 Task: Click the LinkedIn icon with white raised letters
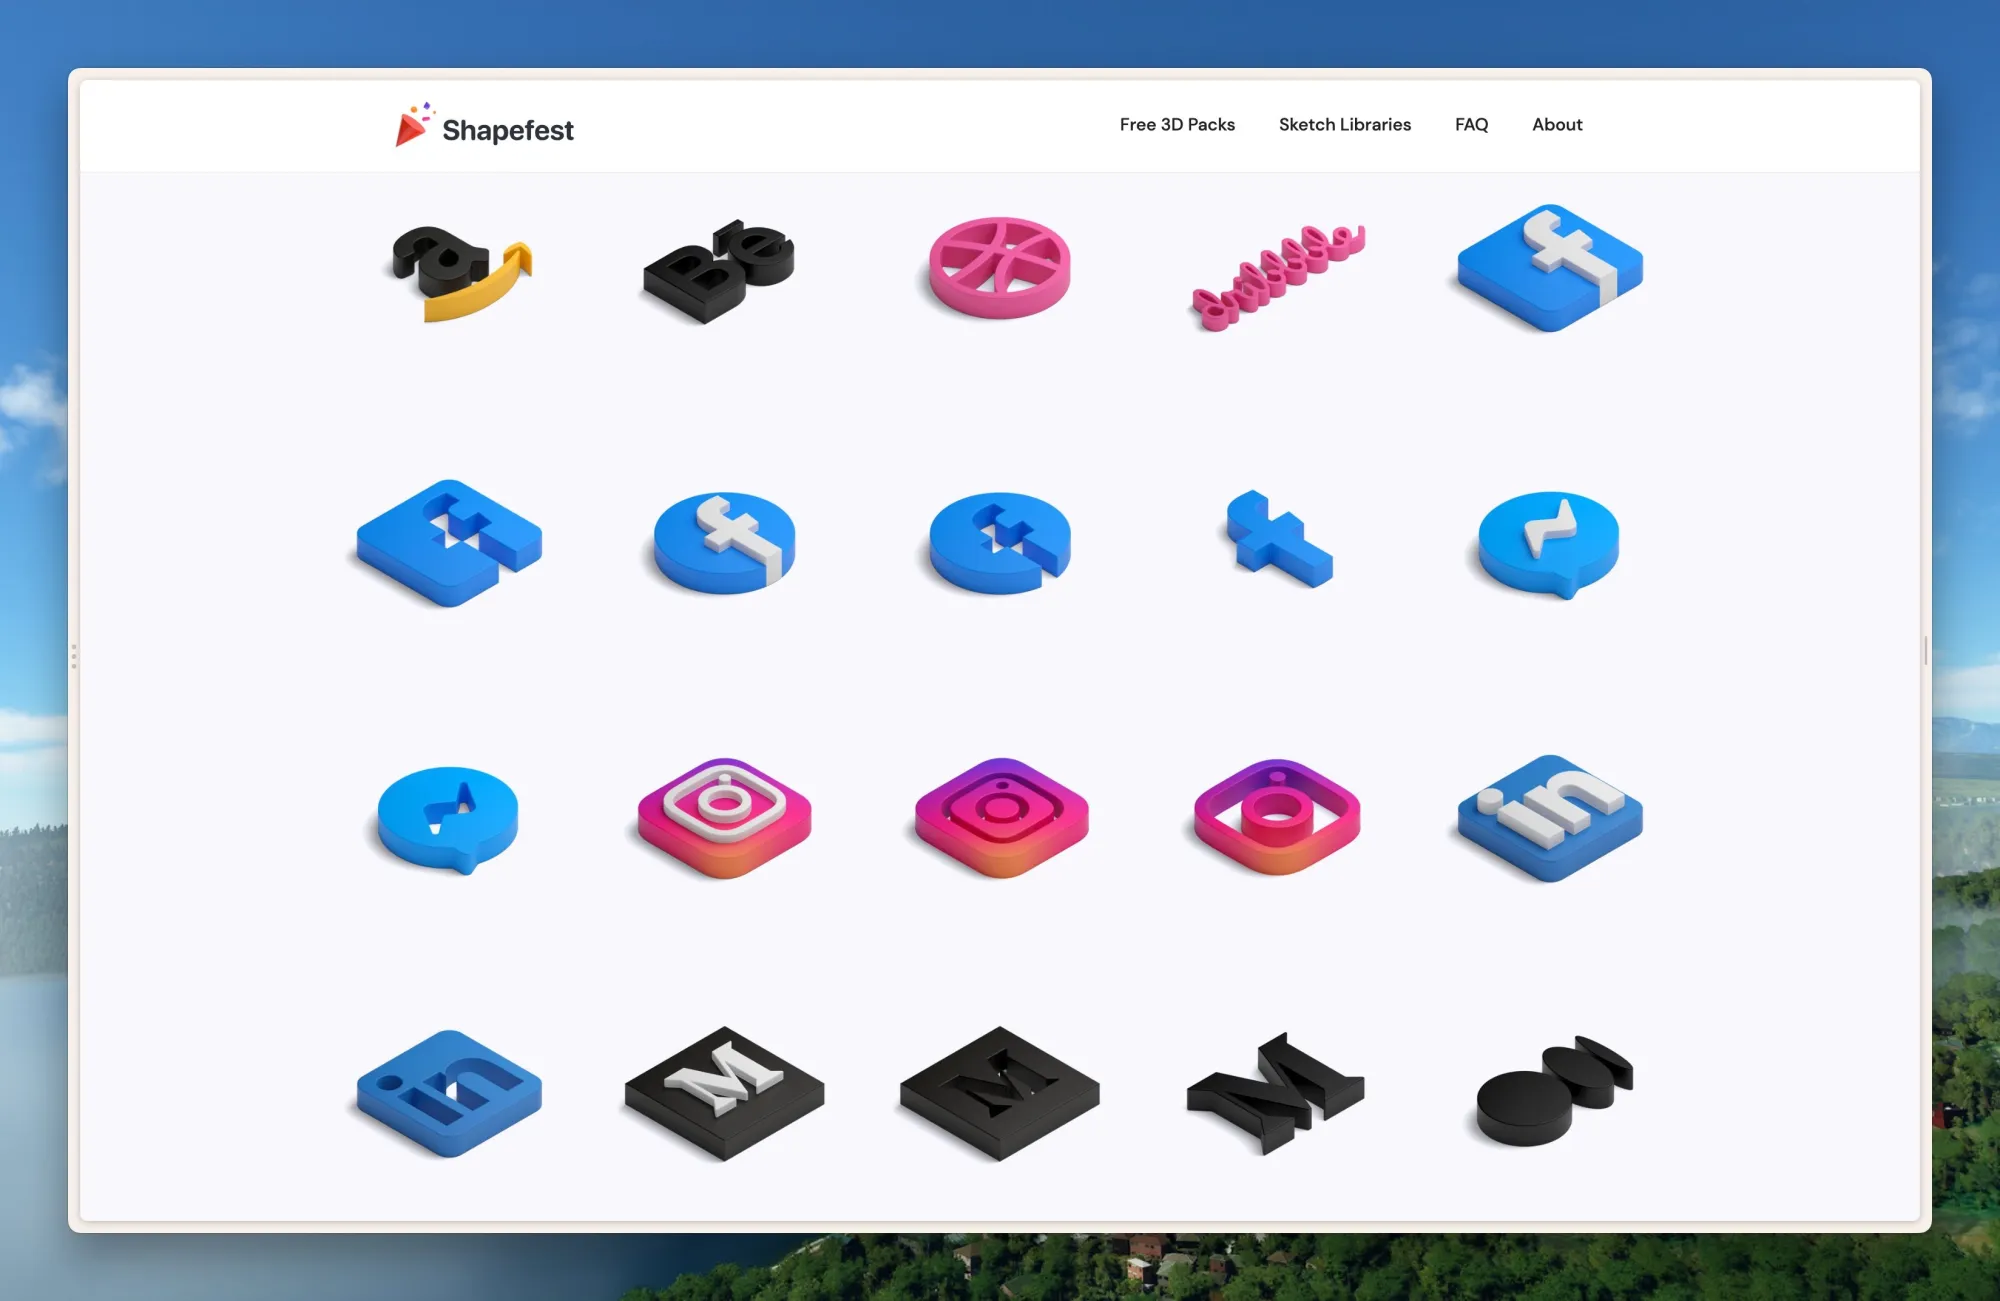pos(1549,817)
